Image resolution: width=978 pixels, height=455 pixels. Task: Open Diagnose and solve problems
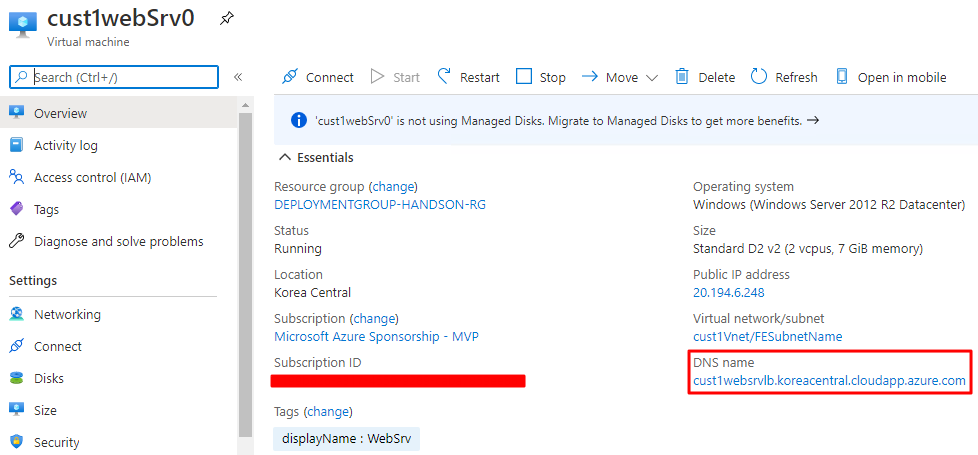tap(119, 241)
